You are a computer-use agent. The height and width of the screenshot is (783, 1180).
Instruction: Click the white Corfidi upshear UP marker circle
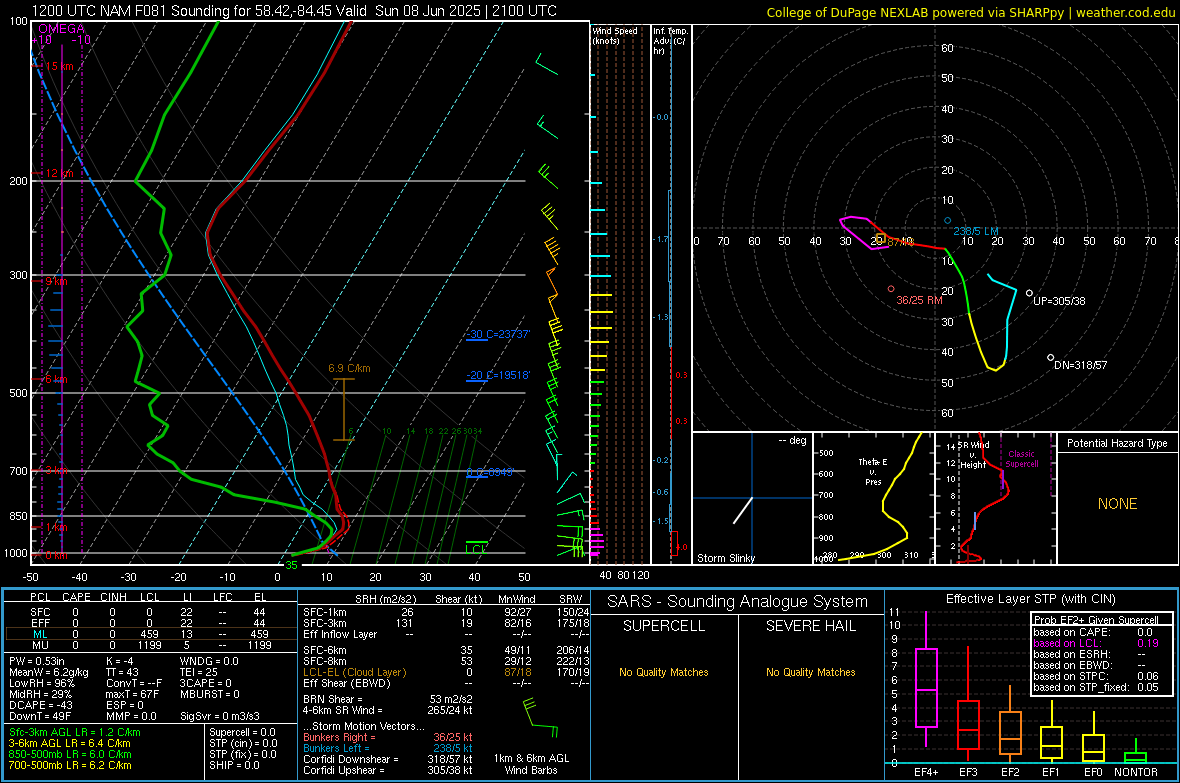coord(1029,293)
